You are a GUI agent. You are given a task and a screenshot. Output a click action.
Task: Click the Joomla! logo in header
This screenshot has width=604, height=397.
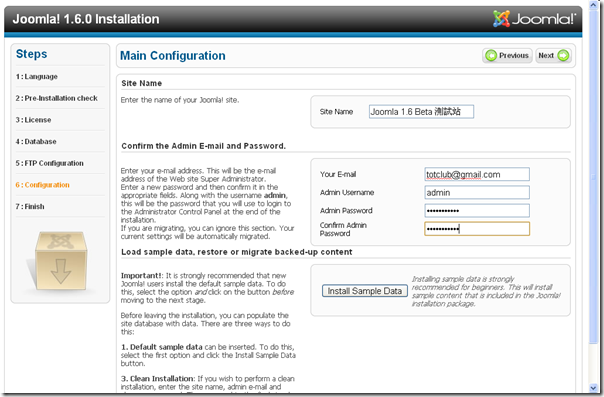534,18
